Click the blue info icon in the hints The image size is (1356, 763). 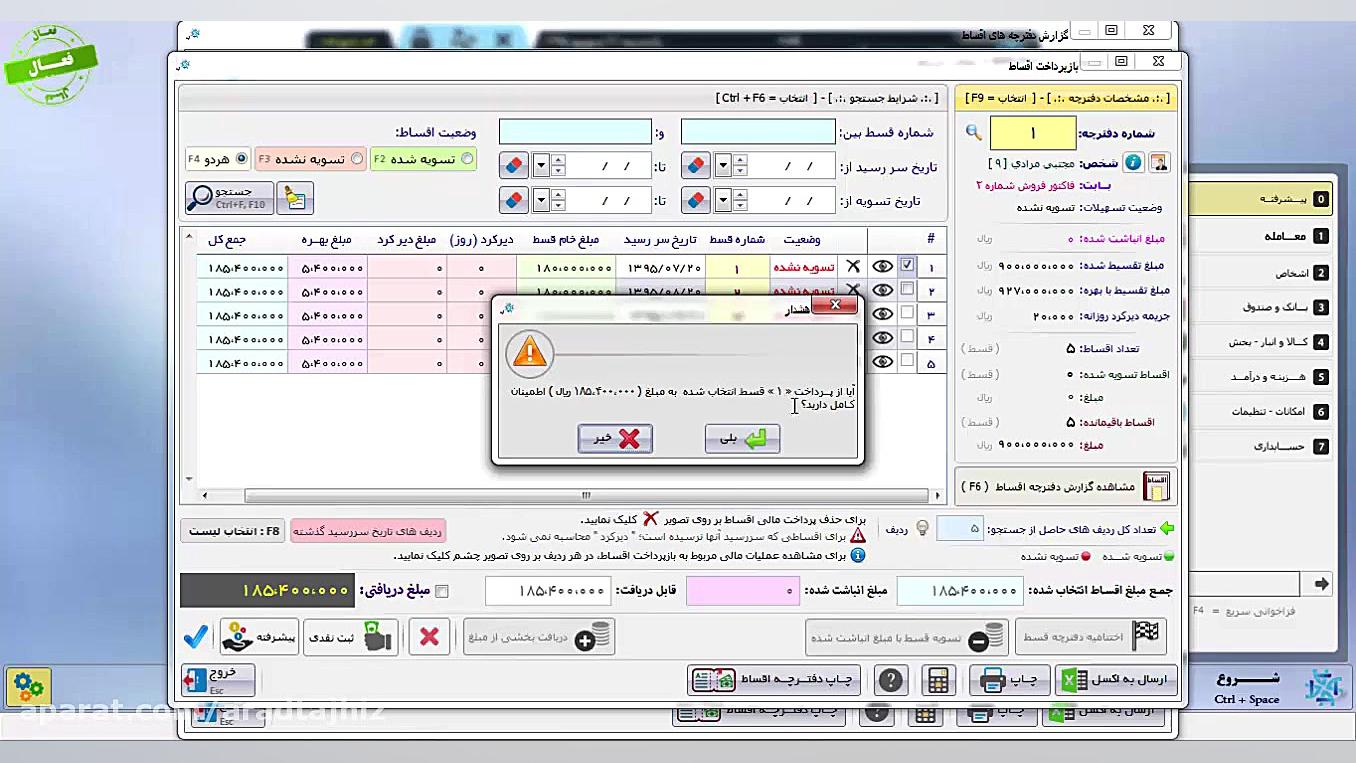[857, 554]
